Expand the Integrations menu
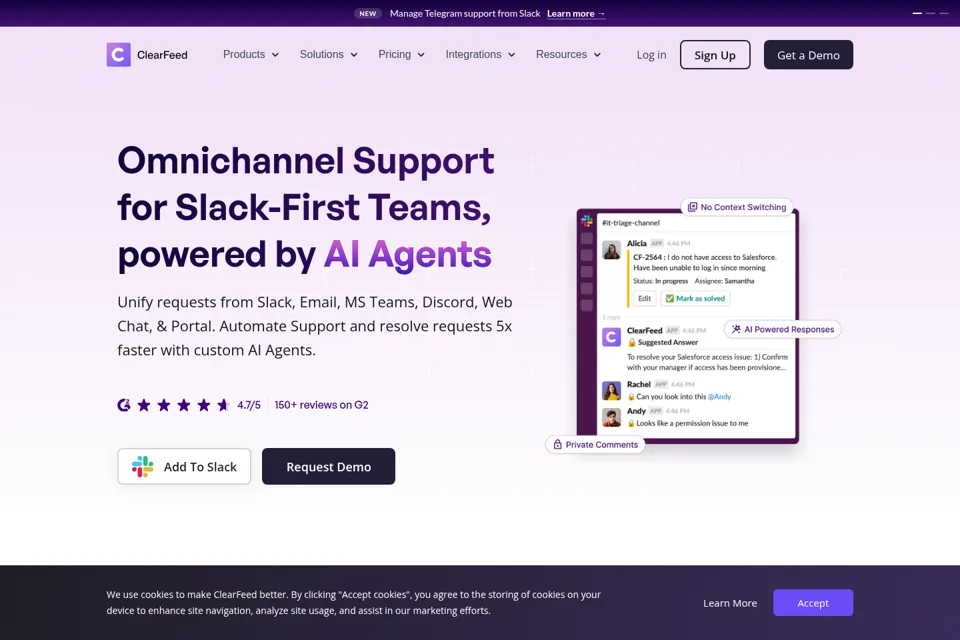Viewport: 960px width, 640px height. click(480, 55)
